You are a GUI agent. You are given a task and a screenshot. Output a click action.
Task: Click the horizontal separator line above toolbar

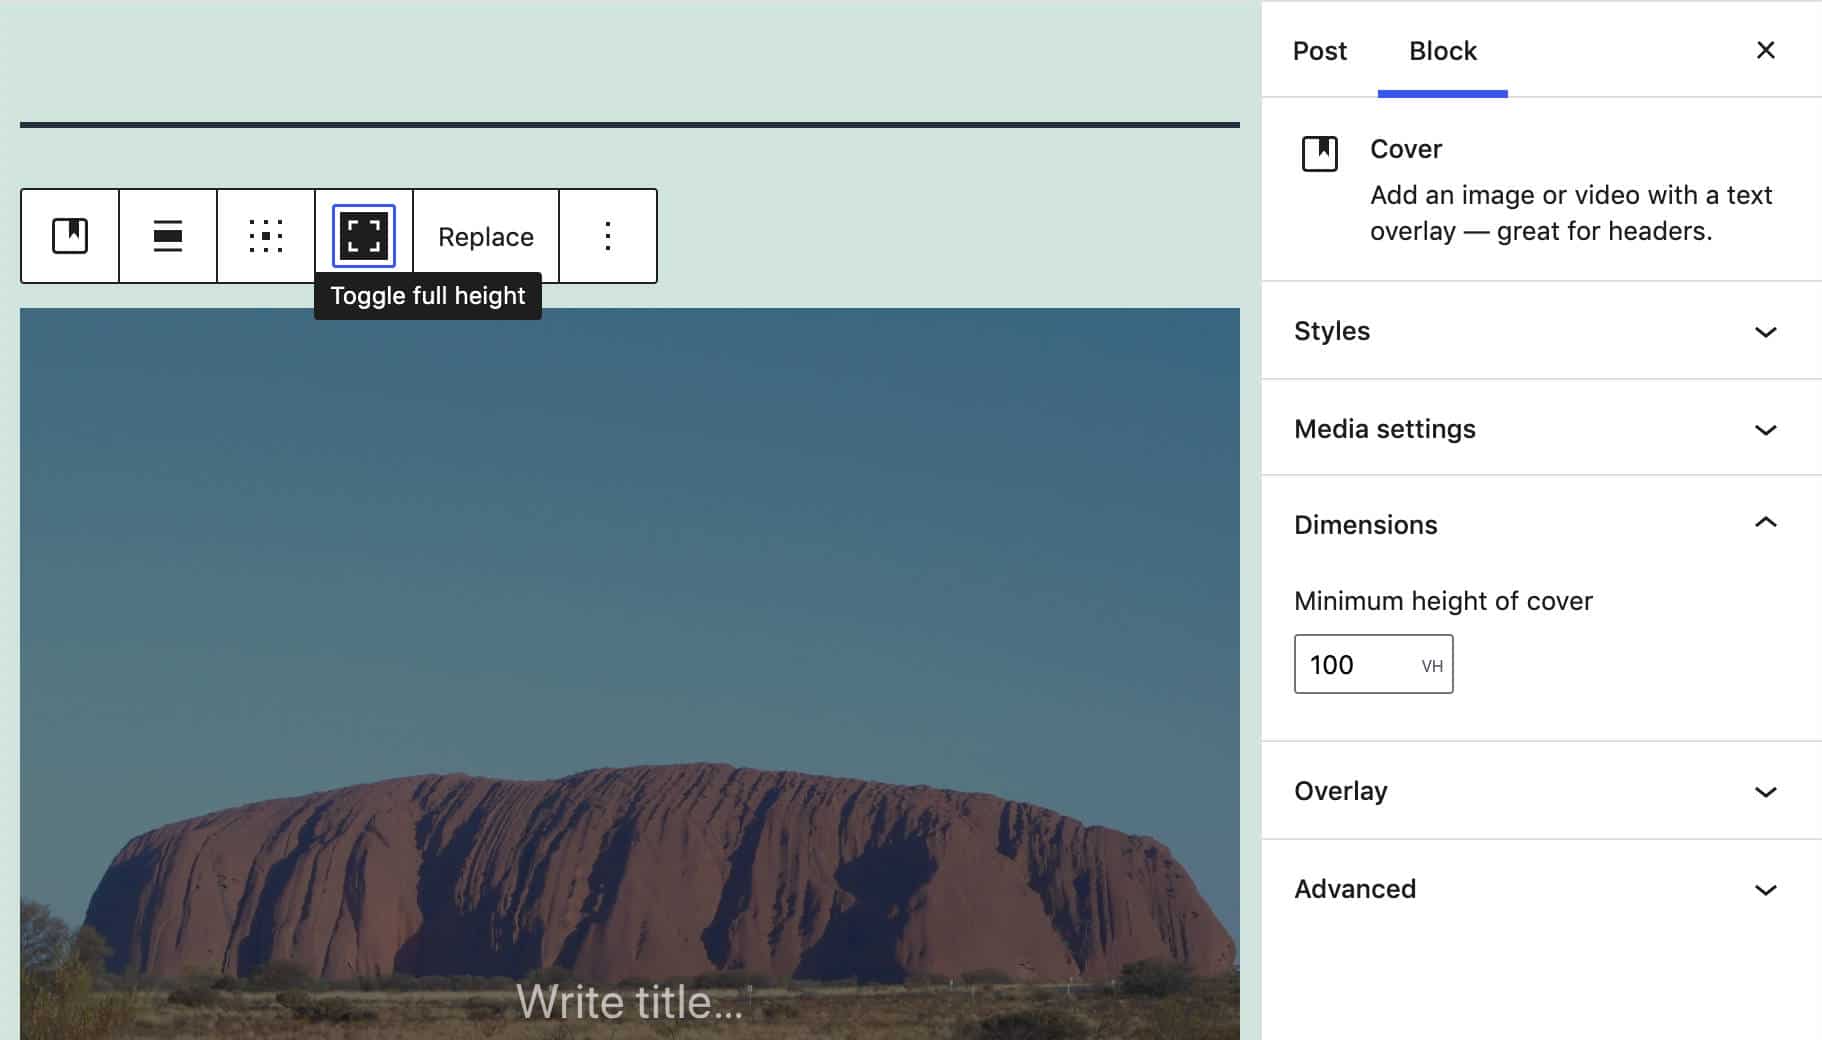point(629,125)
